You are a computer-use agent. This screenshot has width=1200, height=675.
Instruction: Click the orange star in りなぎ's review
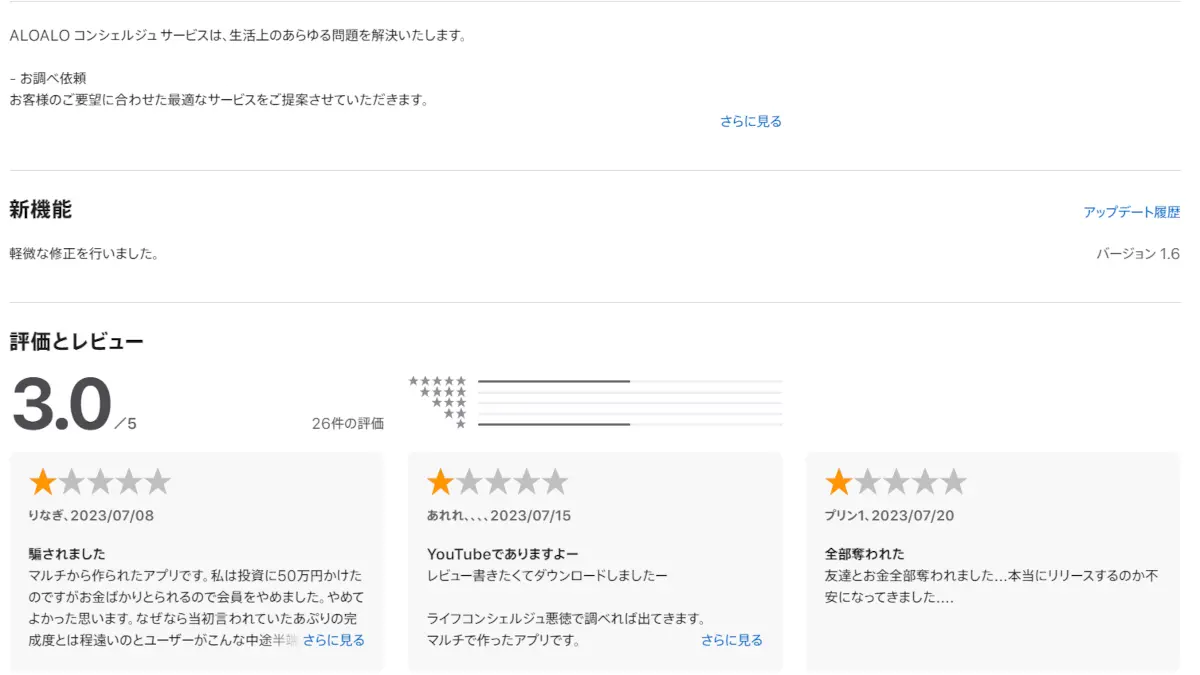tap(42, 483)
